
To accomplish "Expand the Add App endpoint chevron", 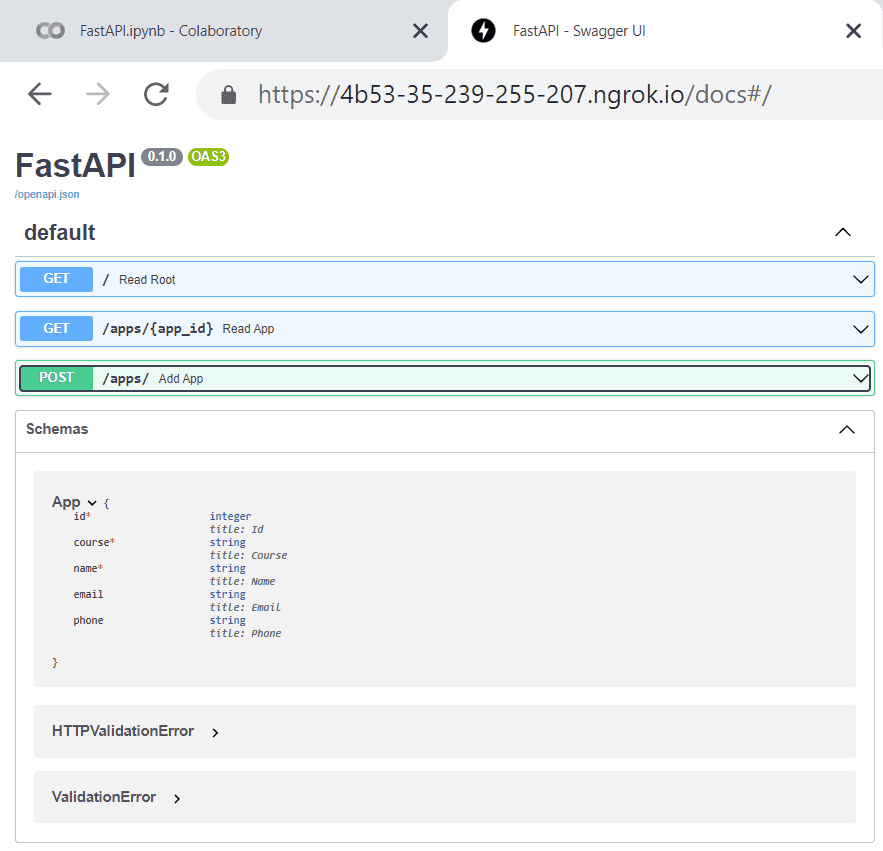I will coord(860,378).
